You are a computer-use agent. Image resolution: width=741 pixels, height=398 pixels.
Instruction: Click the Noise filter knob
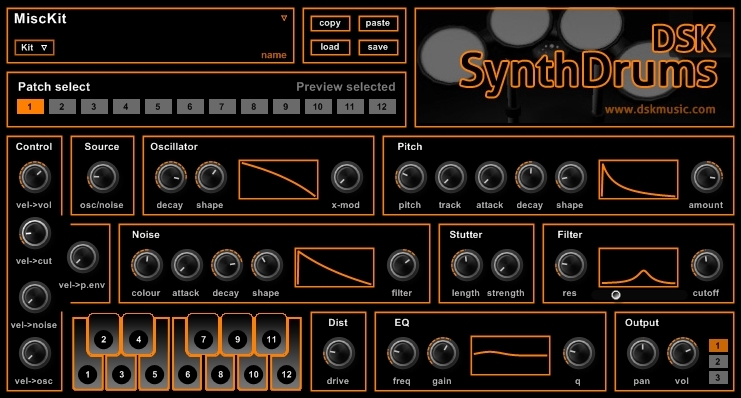click(402, 265)
